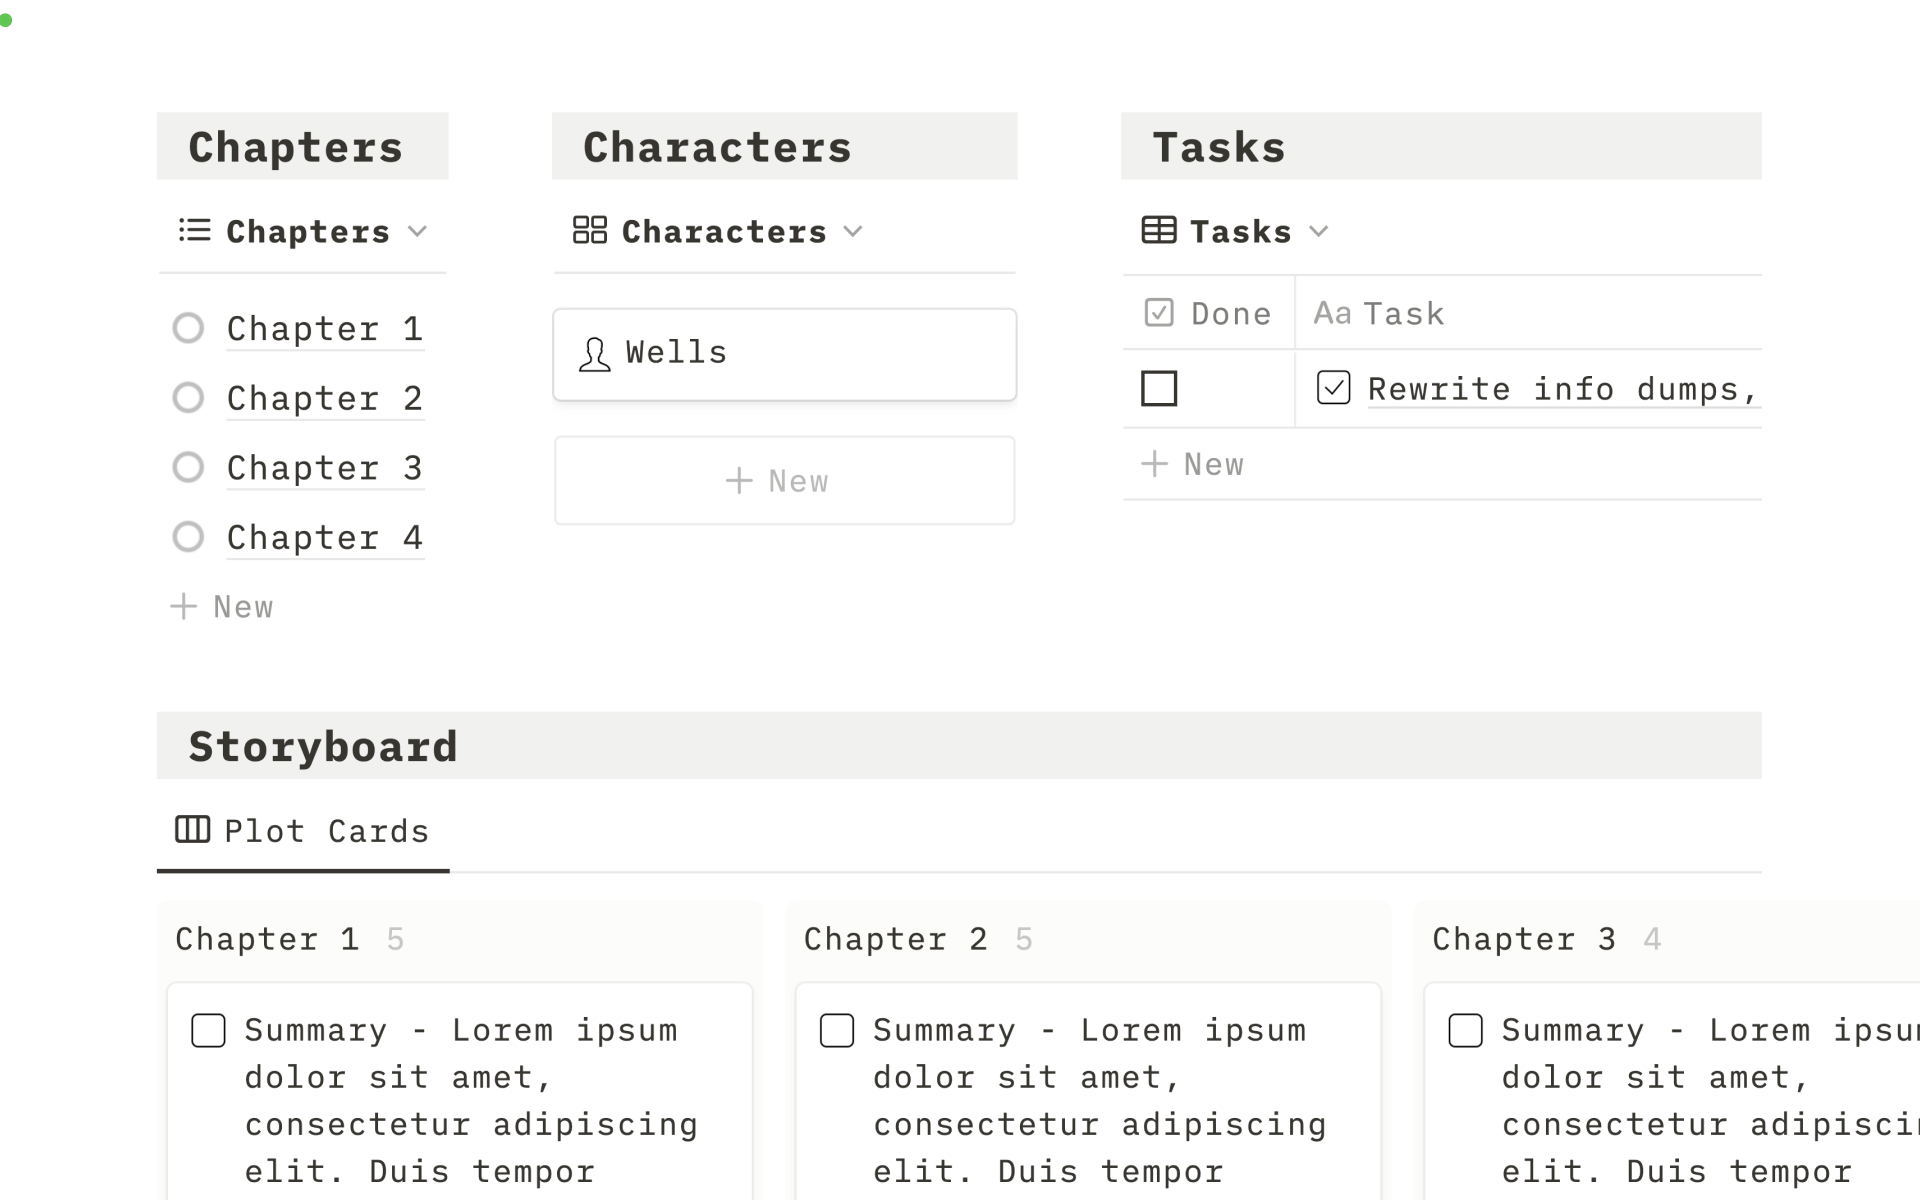
Task: Click the list view icon beside Chapters
Action: tap(194, 231)
